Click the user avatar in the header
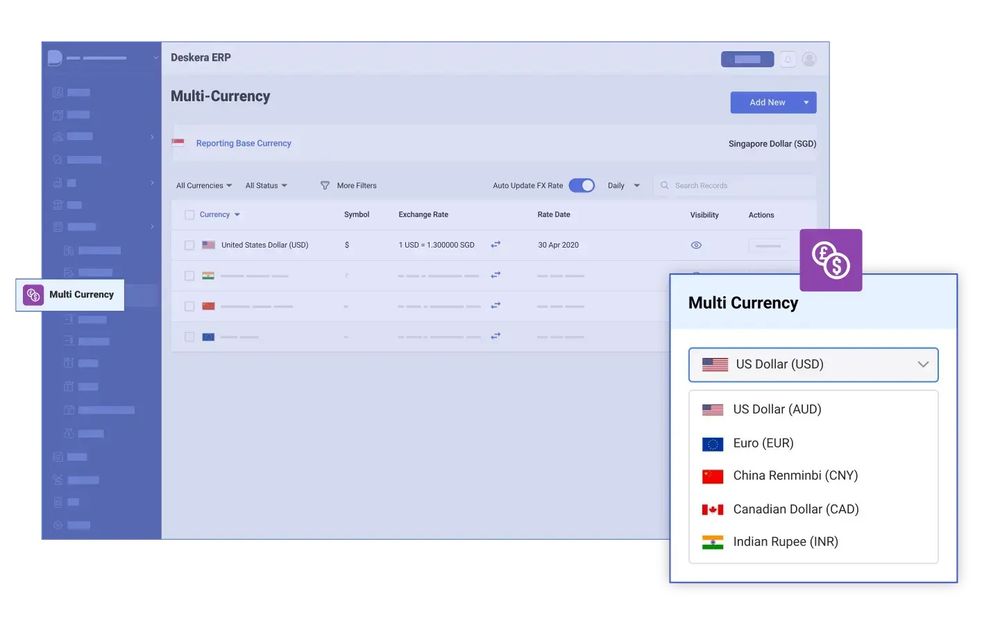 pos(810,58)
